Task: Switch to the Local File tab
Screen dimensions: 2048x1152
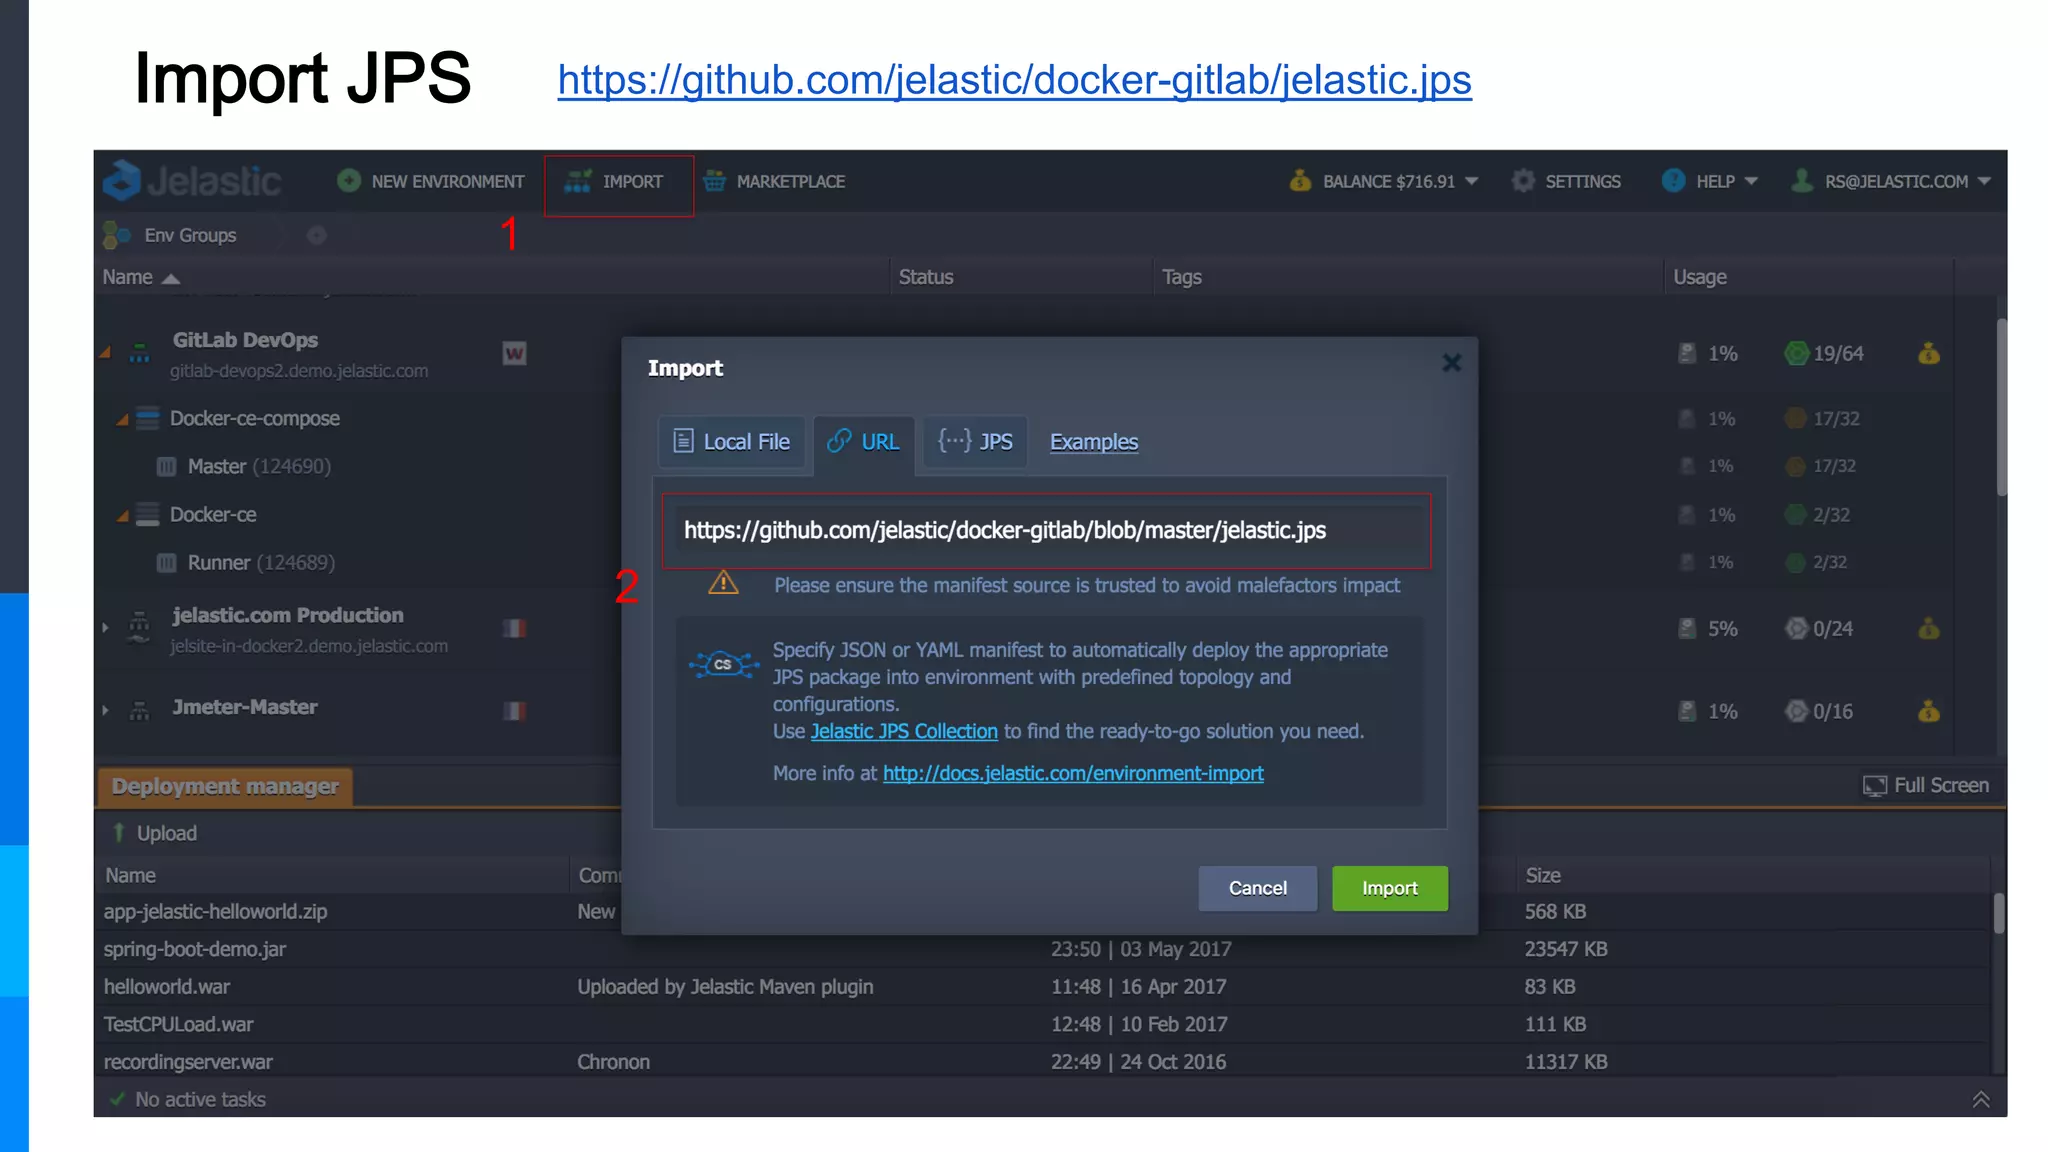Action: tap(732, 442)
